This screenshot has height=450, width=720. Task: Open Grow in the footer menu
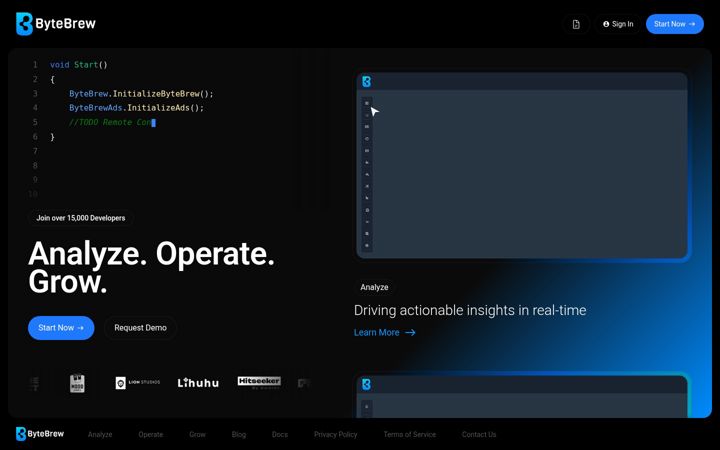click(x=197, y=434)
